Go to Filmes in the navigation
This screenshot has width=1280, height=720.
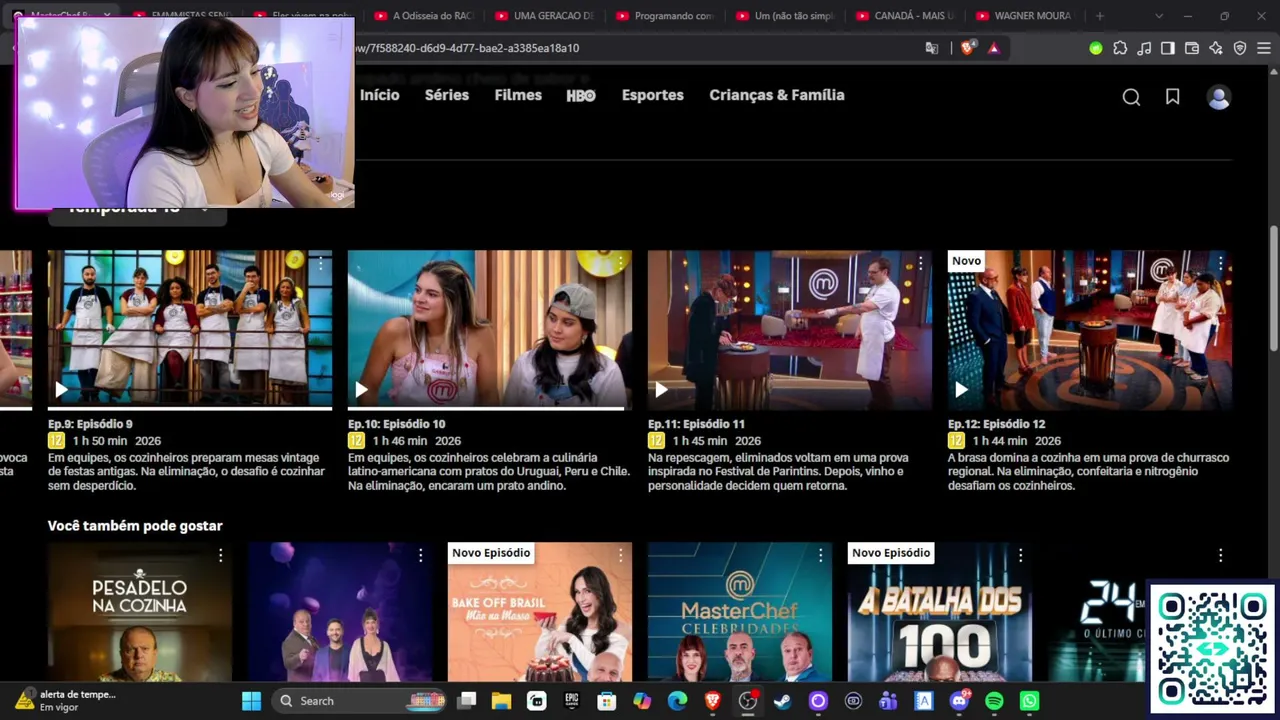coord(518,95)
